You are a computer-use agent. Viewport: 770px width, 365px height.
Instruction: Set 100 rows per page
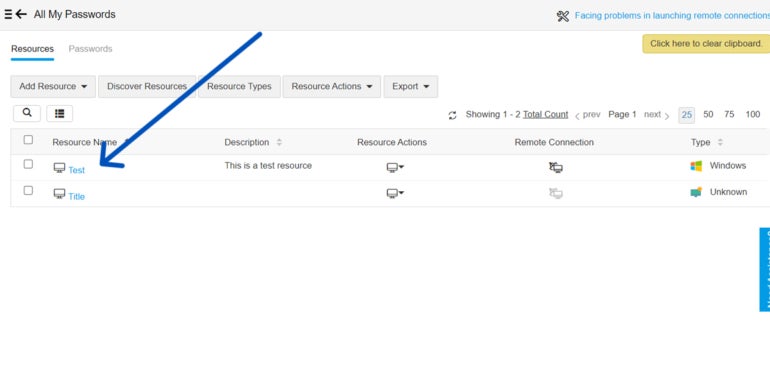(x=753, y=114)
